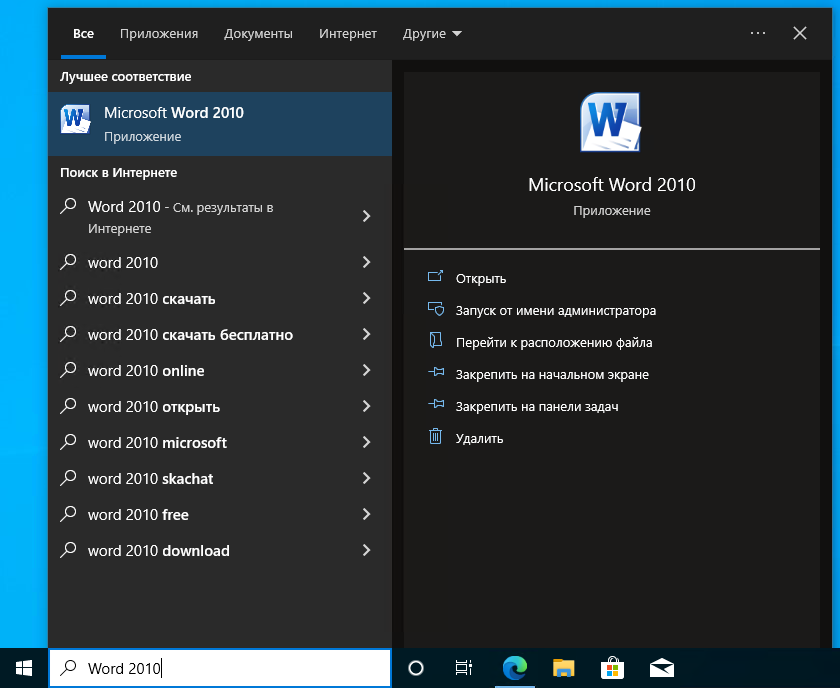Click magnifier icon next to 'word 2010 microsoft'
The image size is (840, 688).
(68, 442)
